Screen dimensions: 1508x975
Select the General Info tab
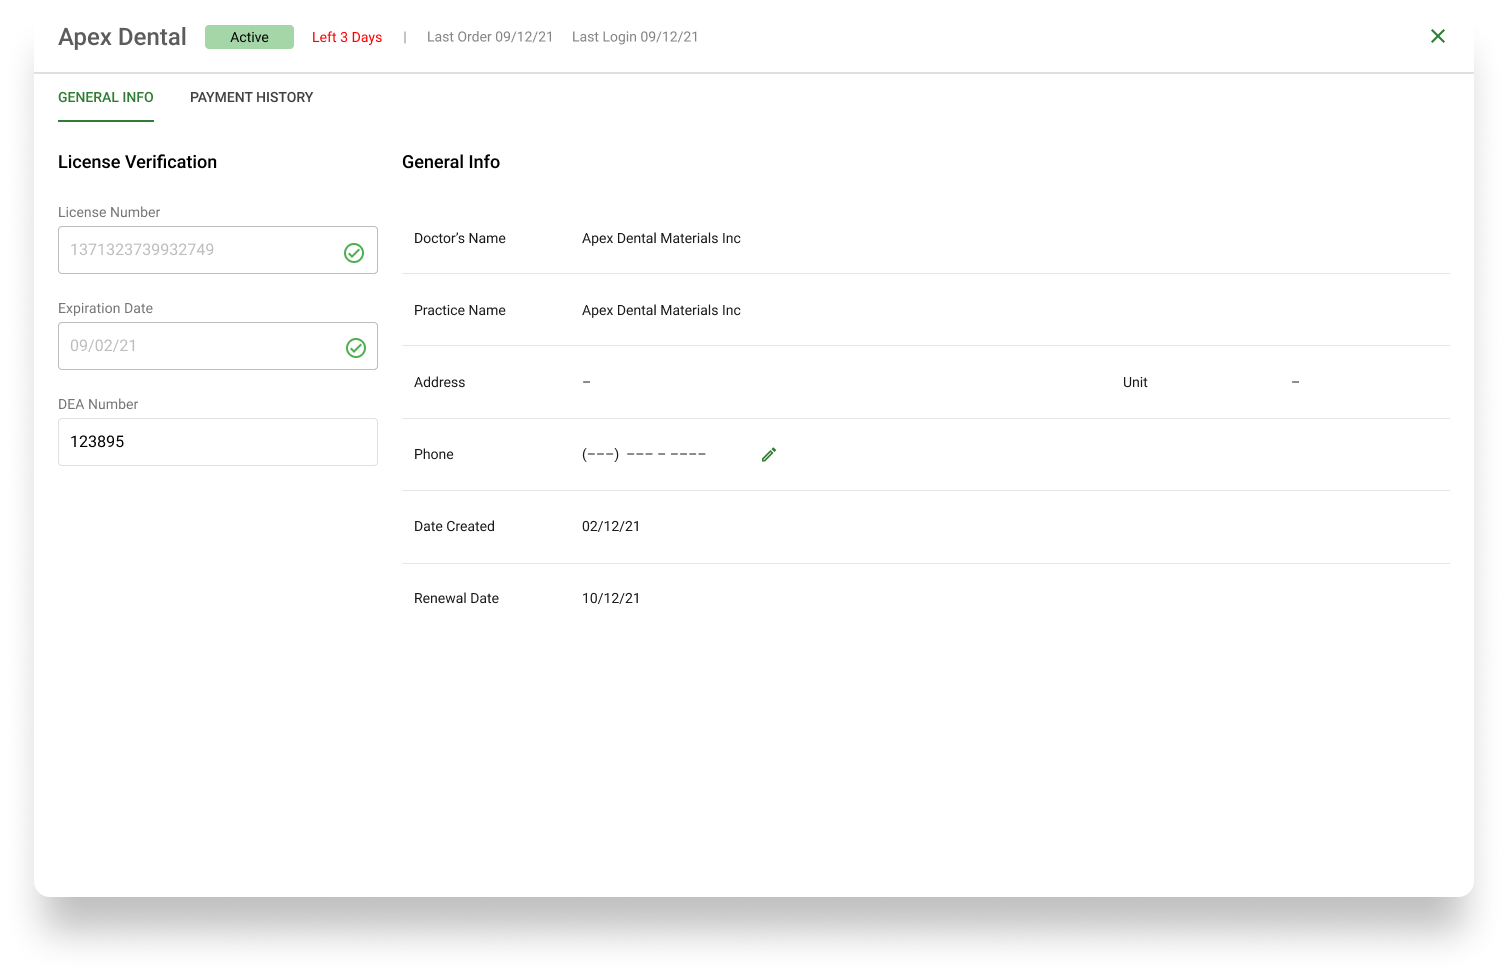106,97
